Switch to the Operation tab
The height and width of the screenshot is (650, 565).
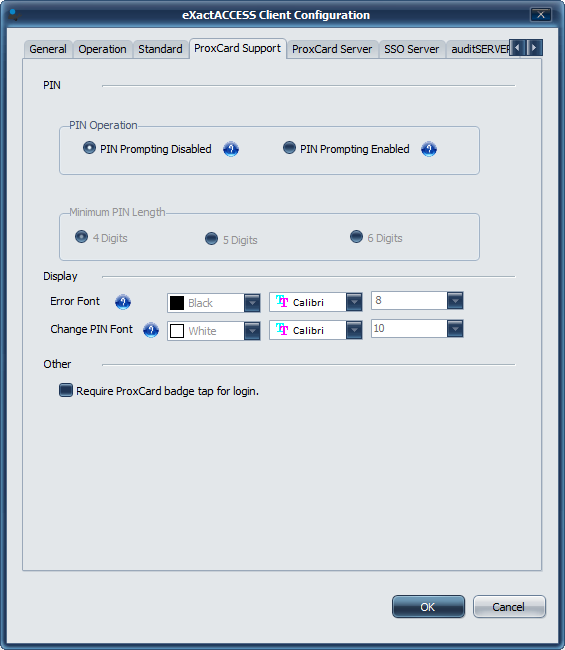[102, 49]
